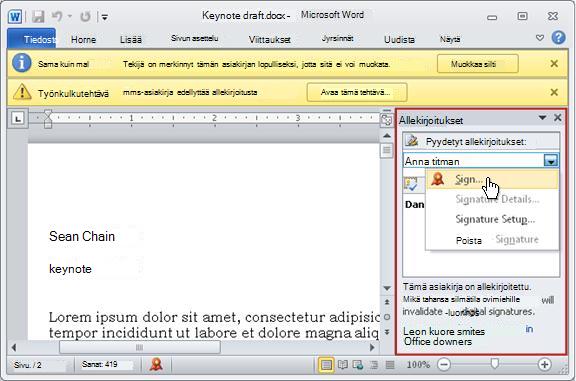576x381 pixels.
Task: Switch to Web Layout view
Action: [358, 364]
